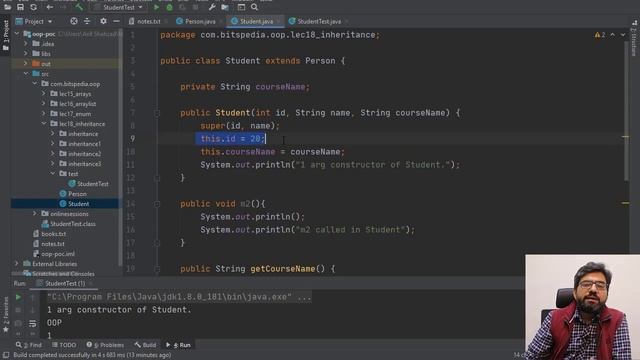This screenshot has width=640, height=360.
Task: Select opened file target icon in Project panel
Action: [73, 21]
